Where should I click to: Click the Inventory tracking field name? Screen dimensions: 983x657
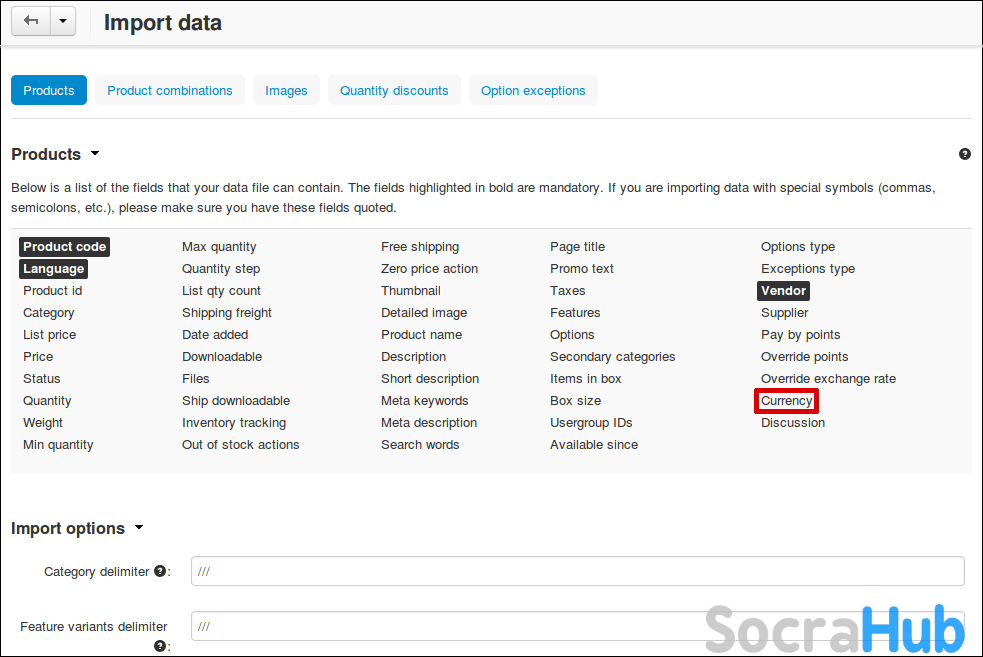pos(234,423)
